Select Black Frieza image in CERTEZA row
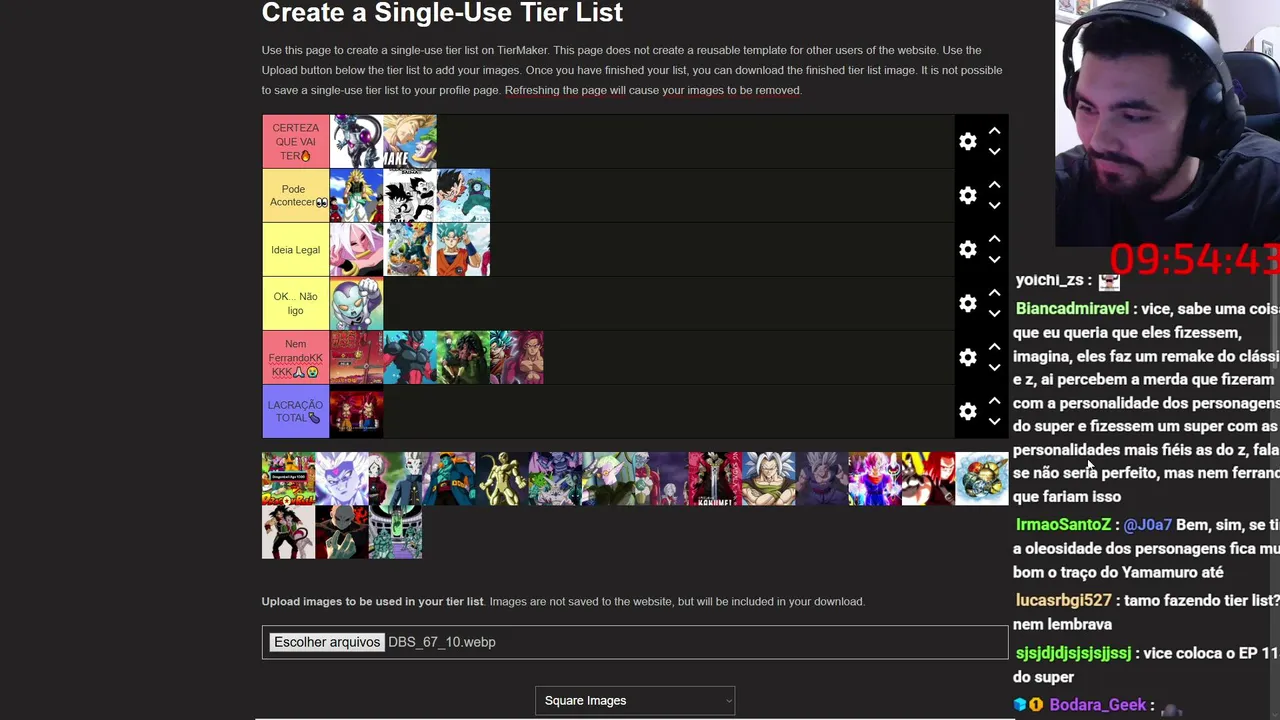The height and width of the screenshot is (720, 1280). point(356,142)
